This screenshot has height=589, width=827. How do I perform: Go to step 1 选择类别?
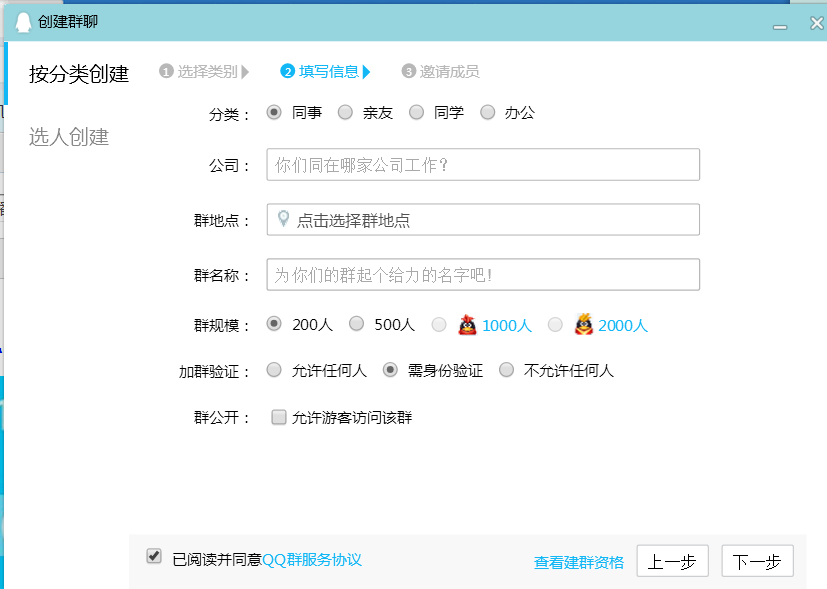(x=204, y=71)
